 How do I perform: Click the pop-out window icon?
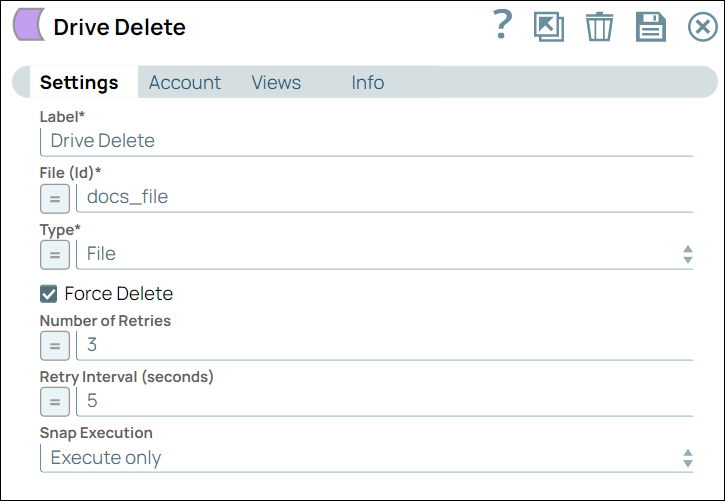coord(549,27)
